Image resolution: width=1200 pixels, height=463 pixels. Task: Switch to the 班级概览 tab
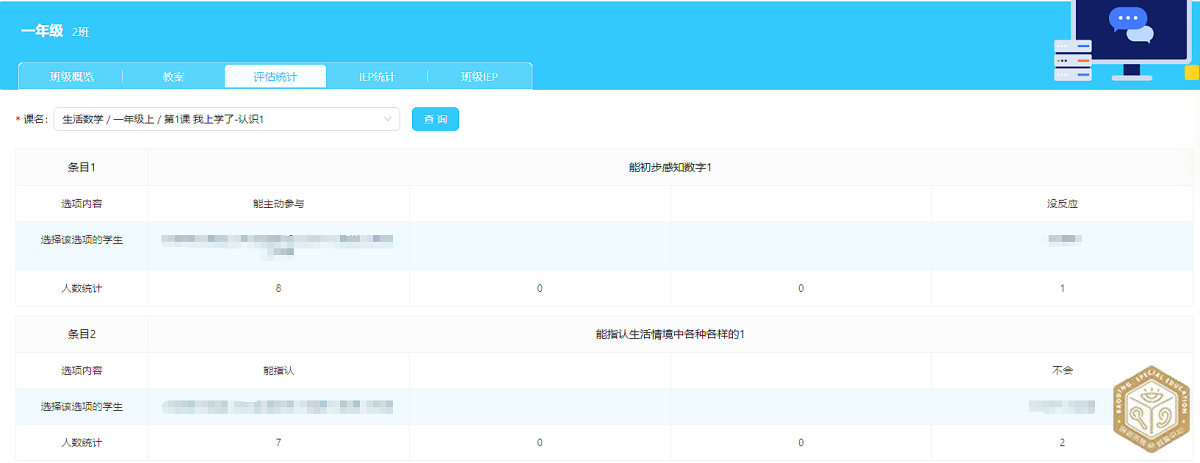(72, 77)
